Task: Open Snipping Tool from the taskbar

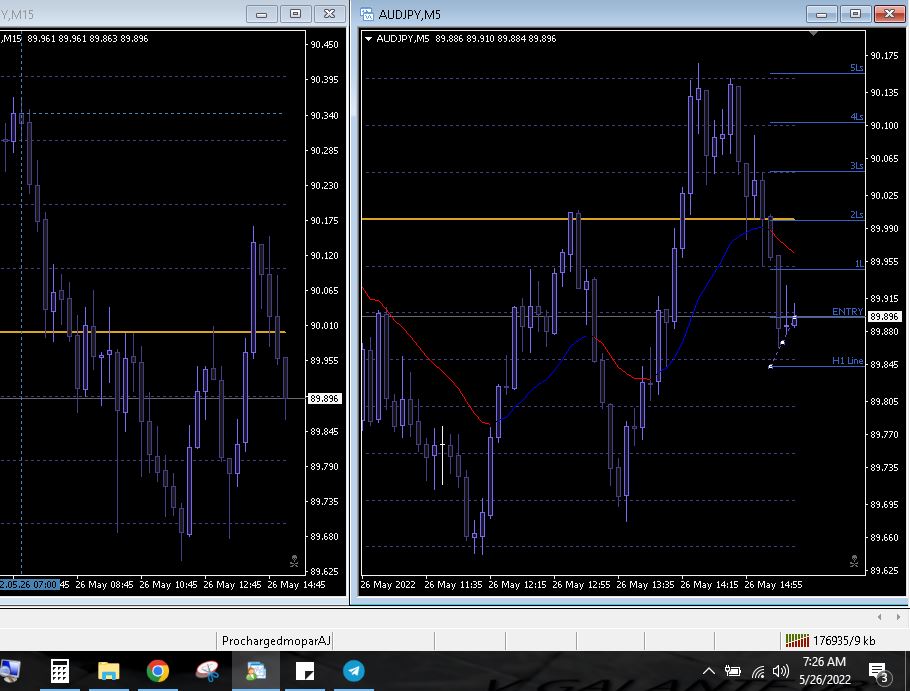Action: [x=207, y=671]
